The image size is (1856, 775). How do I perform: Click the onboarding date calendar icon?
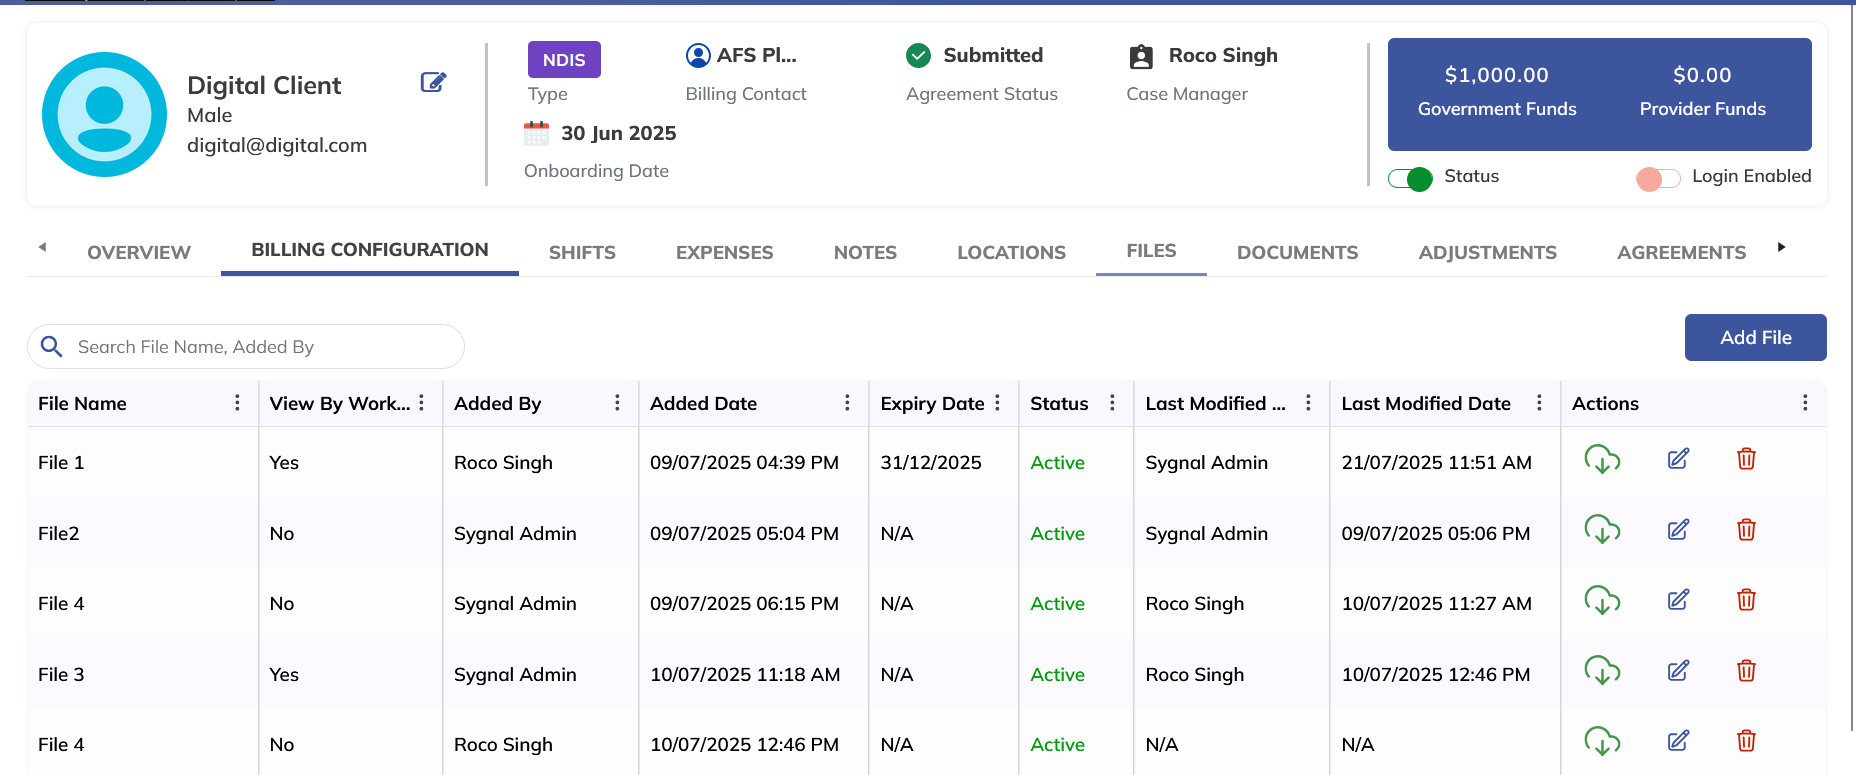click(x=537, y=133)
